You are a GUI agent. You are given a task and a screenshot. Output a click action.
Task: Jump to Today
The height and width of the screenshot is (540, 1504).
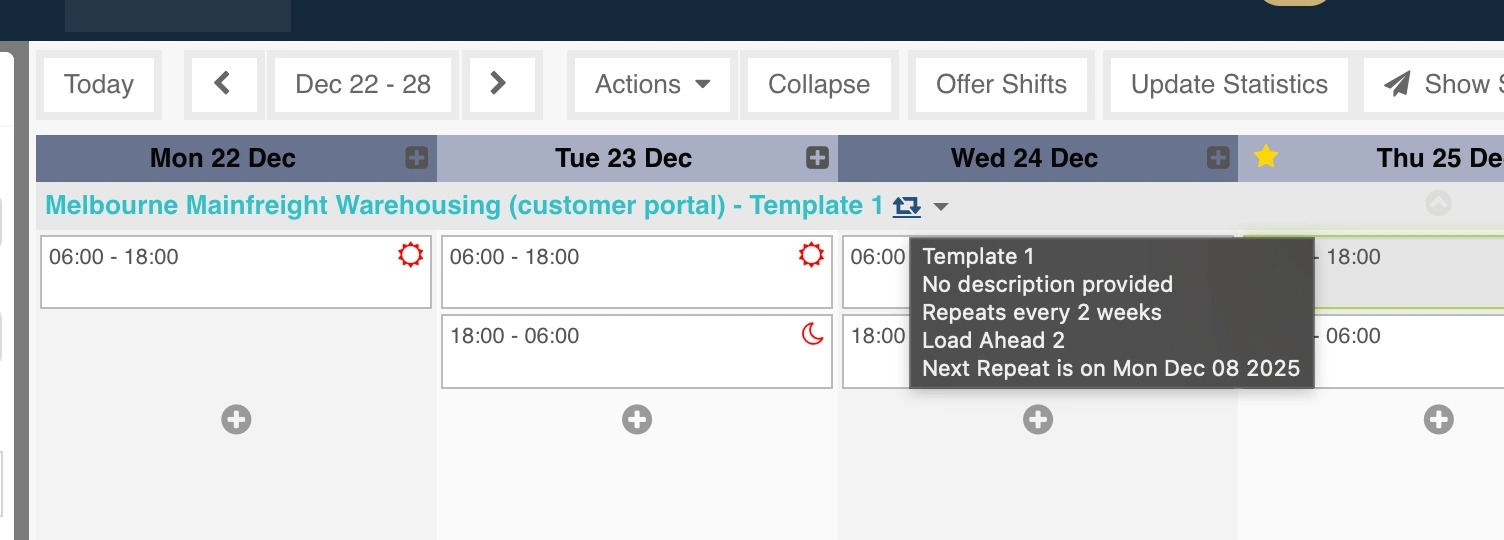(98, 84)
